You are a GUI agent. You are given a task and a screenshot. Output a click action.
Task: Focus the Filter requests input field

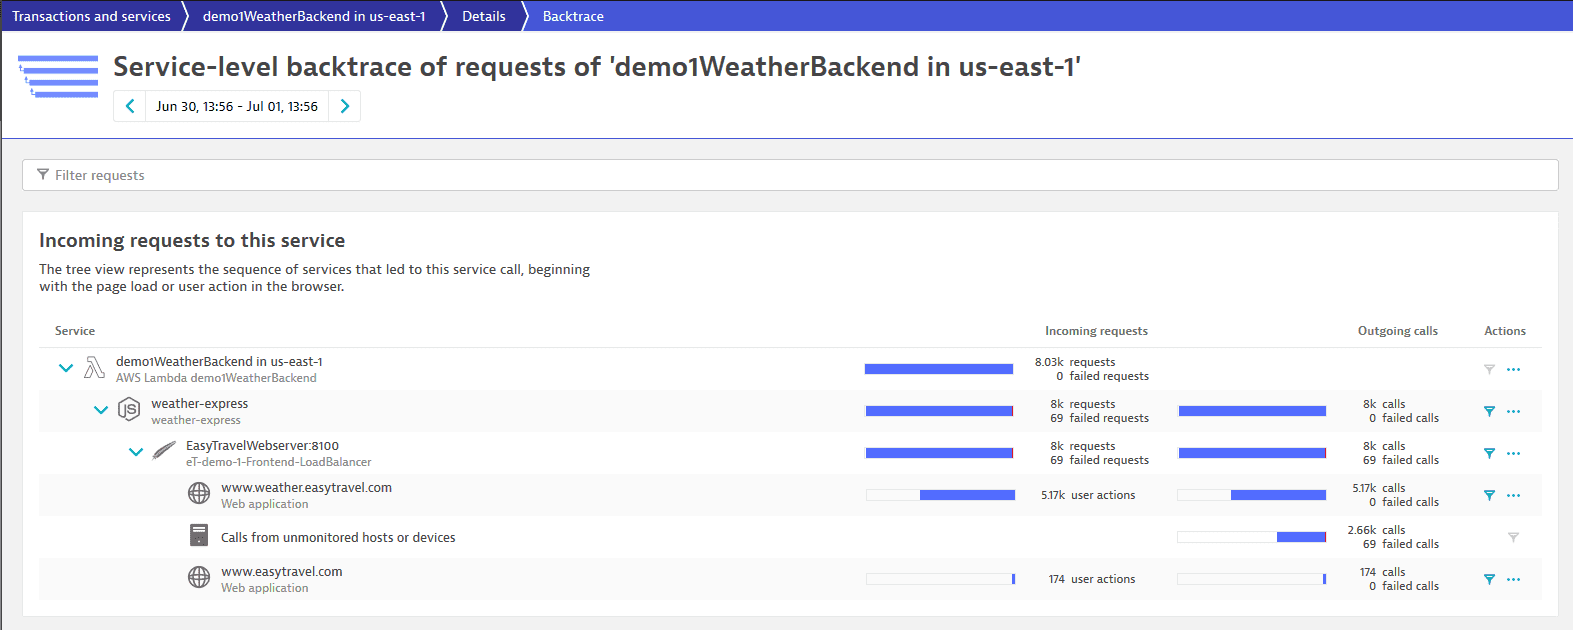coord(790,175)
